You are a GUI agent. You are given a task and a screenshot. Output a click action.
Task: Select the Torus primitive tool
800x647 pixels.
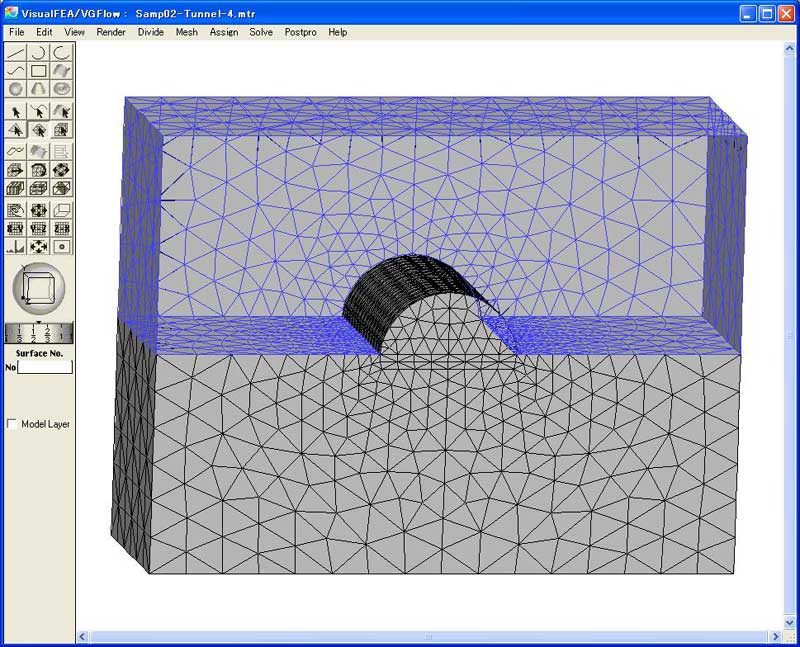[61, 89]
